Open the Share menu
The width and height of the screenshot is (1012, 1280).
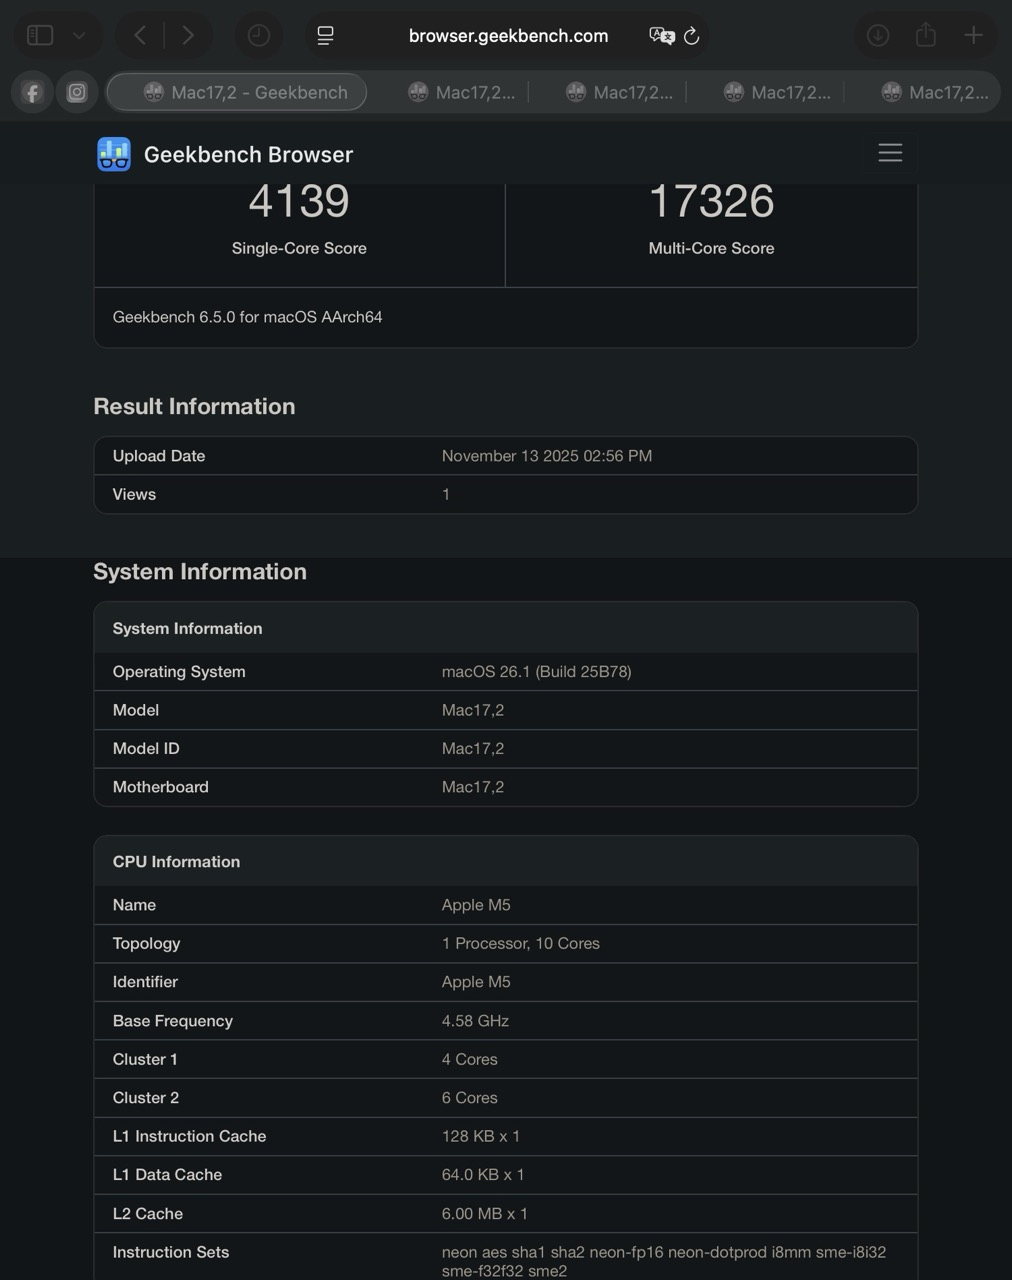[926, 36]
